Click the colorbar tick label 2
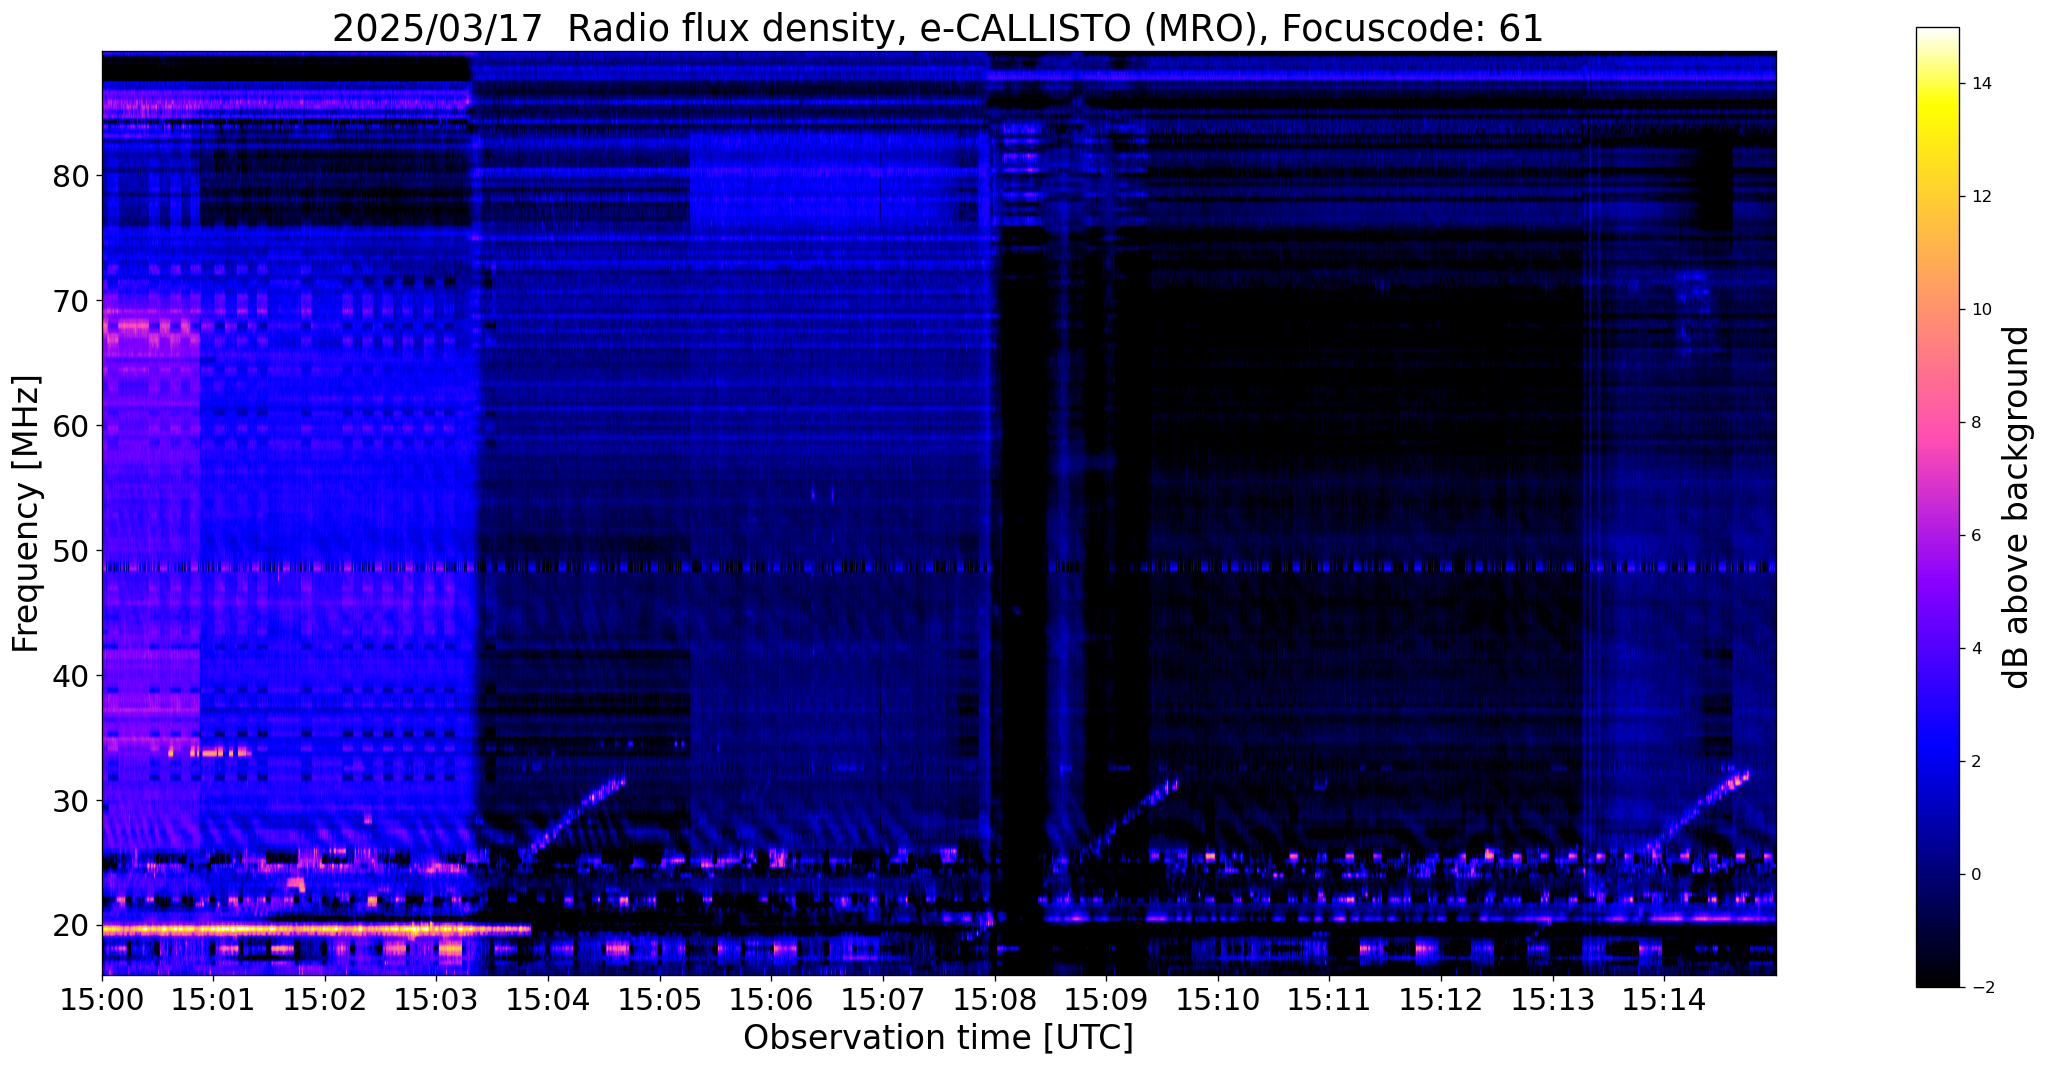2047x1067 pixels. pos(1976,762)
